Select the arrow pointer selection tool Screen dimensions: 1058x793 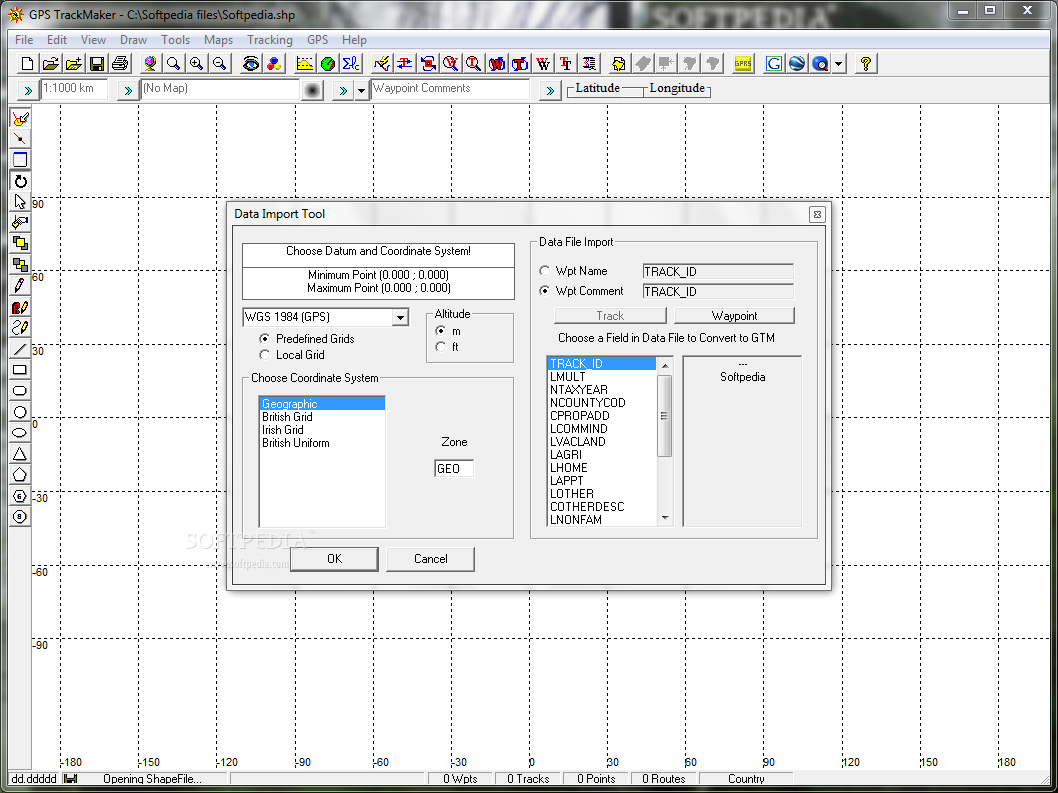point(20,202)
